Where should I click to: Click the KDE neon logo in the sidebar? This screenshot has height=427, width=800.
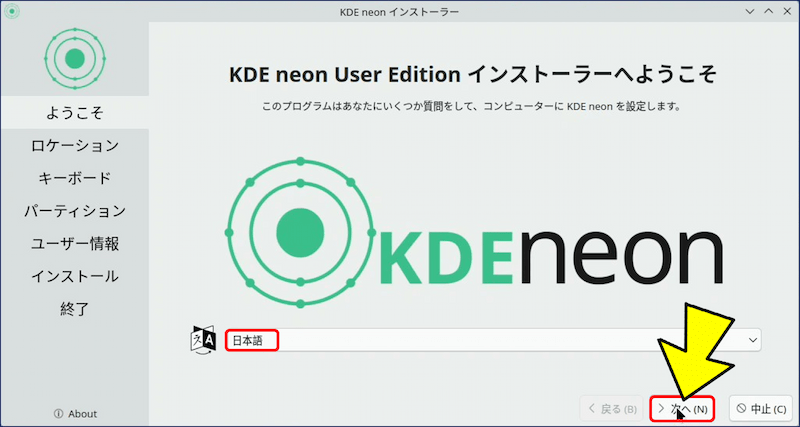tap(74, 59)
